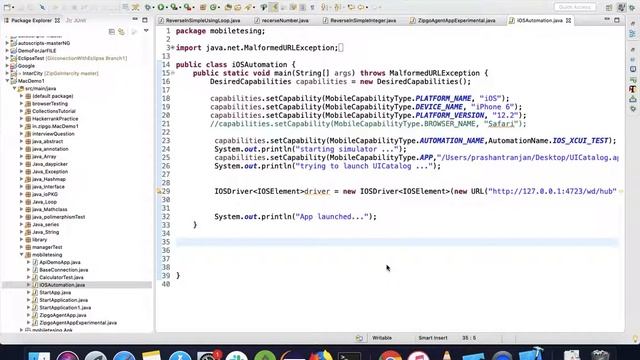This screenshot has height=360, width=640.
Task: Collapse the MacDemo1 project
Action: 7,81
